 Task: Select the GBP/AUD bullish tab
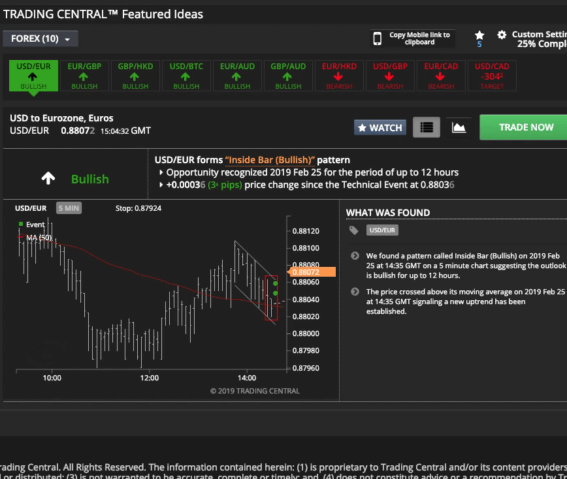coord(288,76)
